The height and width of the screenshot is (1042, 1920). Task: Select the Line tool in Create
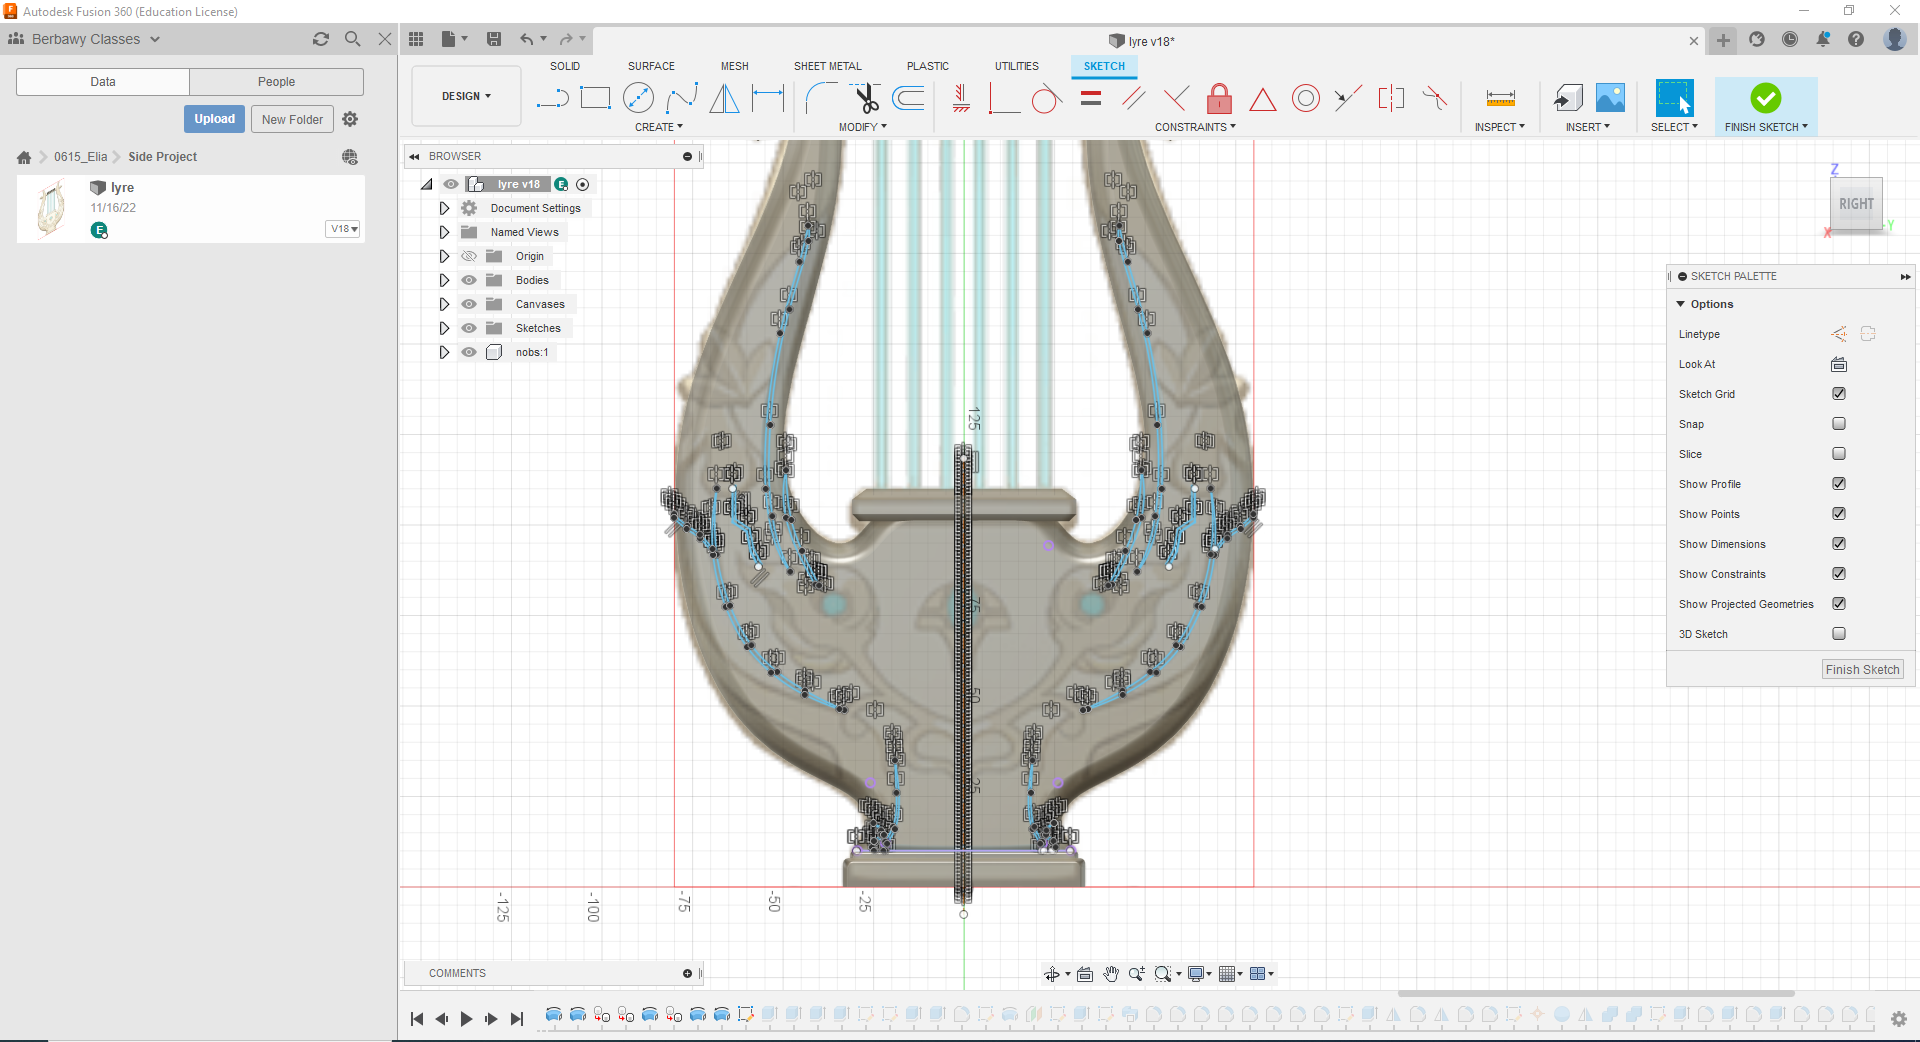552,98
